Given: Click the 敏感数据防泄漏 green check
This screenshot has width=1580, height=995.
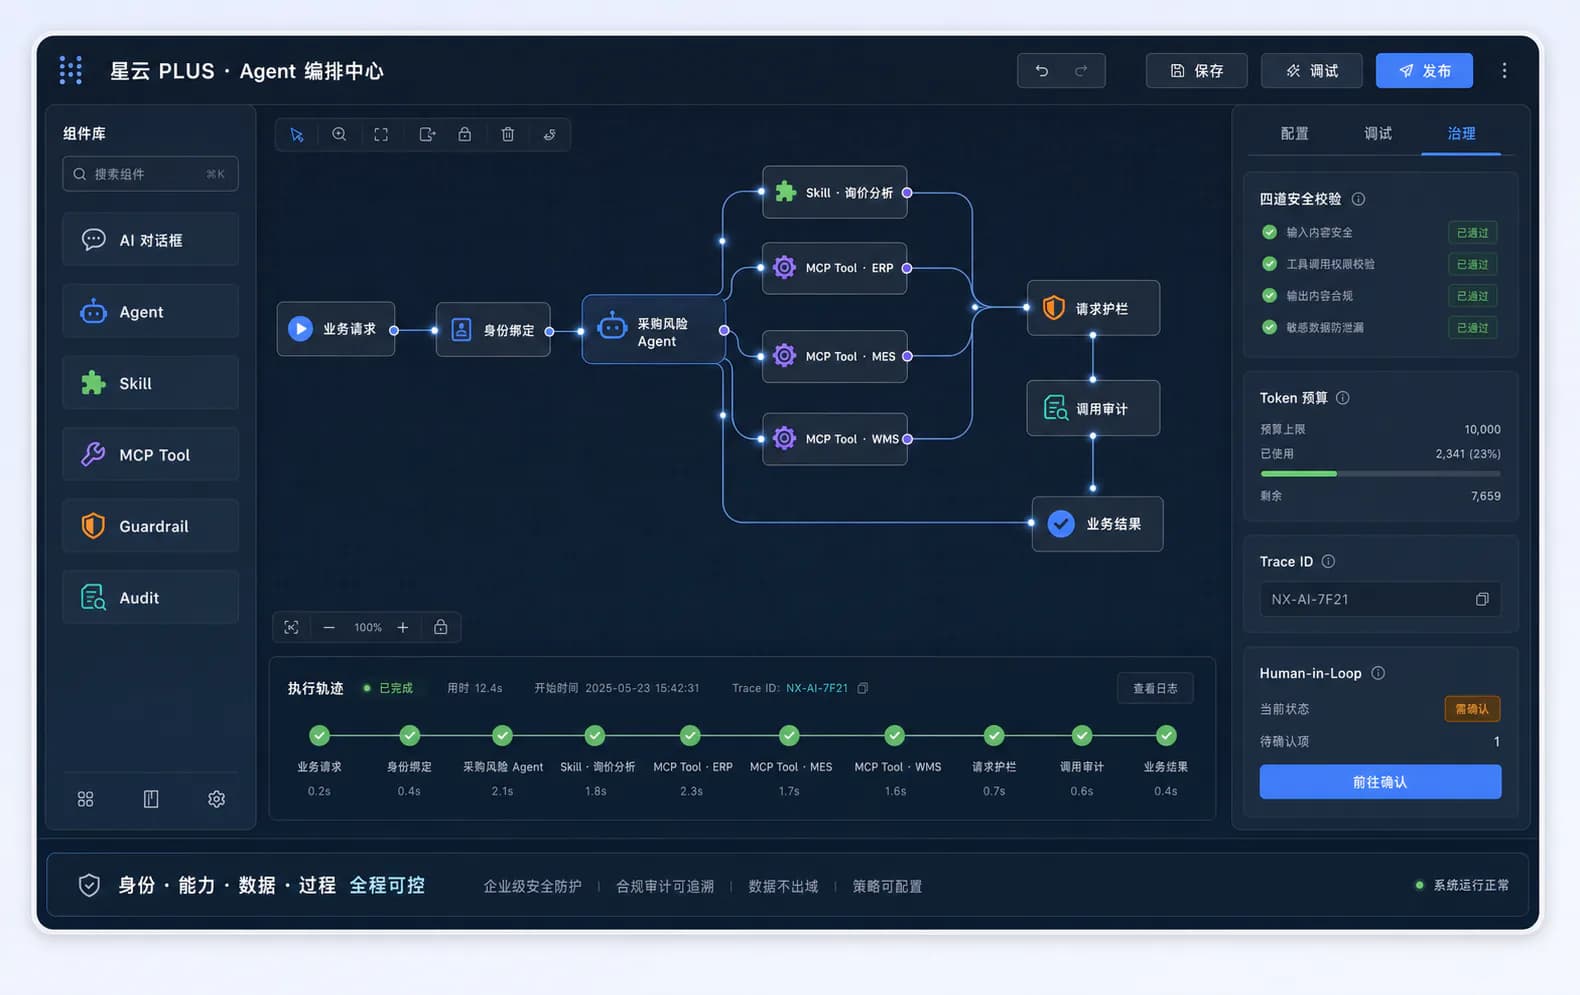Looking at the screenshot, I should click(1270, 327).
